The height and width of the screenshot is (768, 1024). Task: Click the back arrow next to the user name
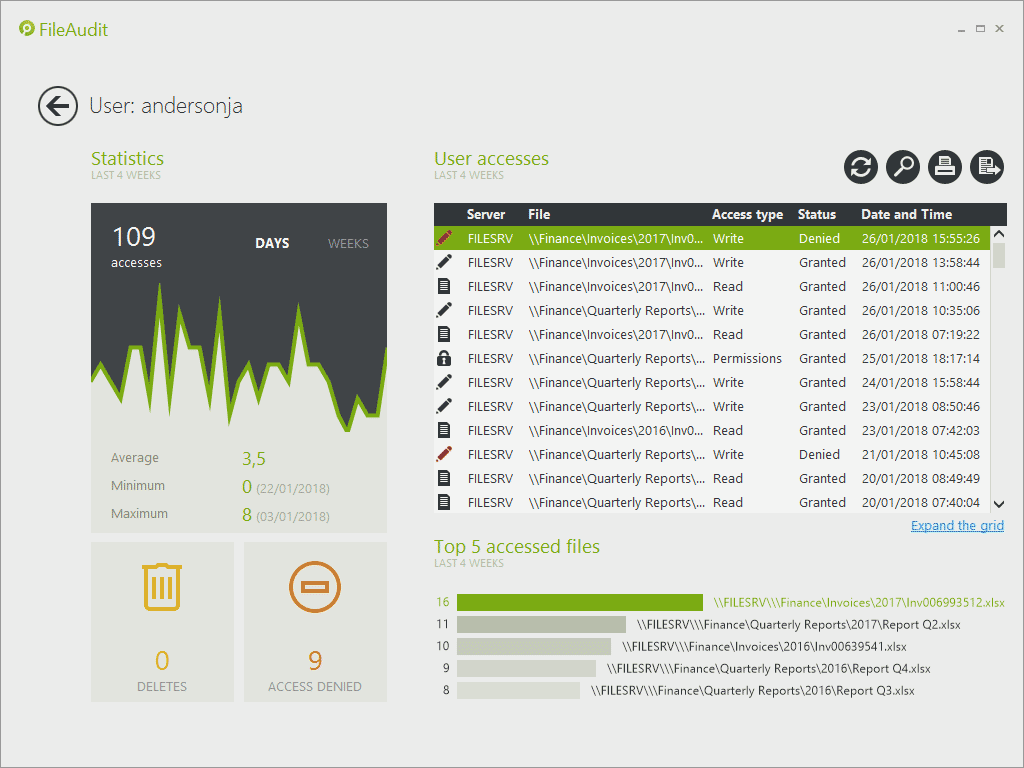58,106
